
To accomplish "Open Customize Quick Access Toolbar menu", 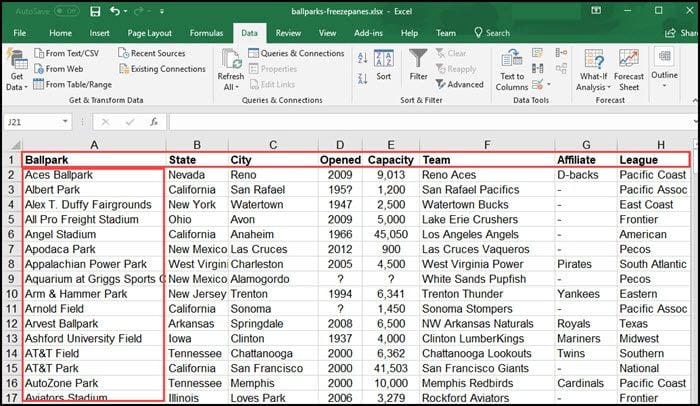I will tap(162, 11).
